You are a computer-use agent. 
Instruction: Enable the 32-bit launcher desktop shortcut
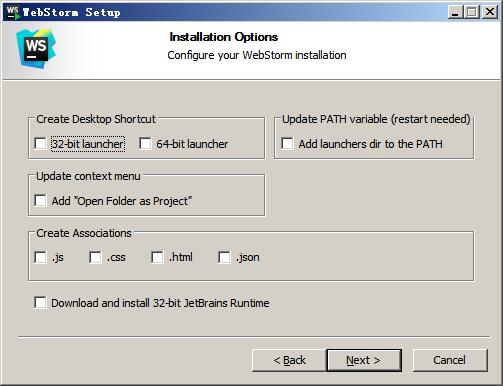(x=41, y=144)
